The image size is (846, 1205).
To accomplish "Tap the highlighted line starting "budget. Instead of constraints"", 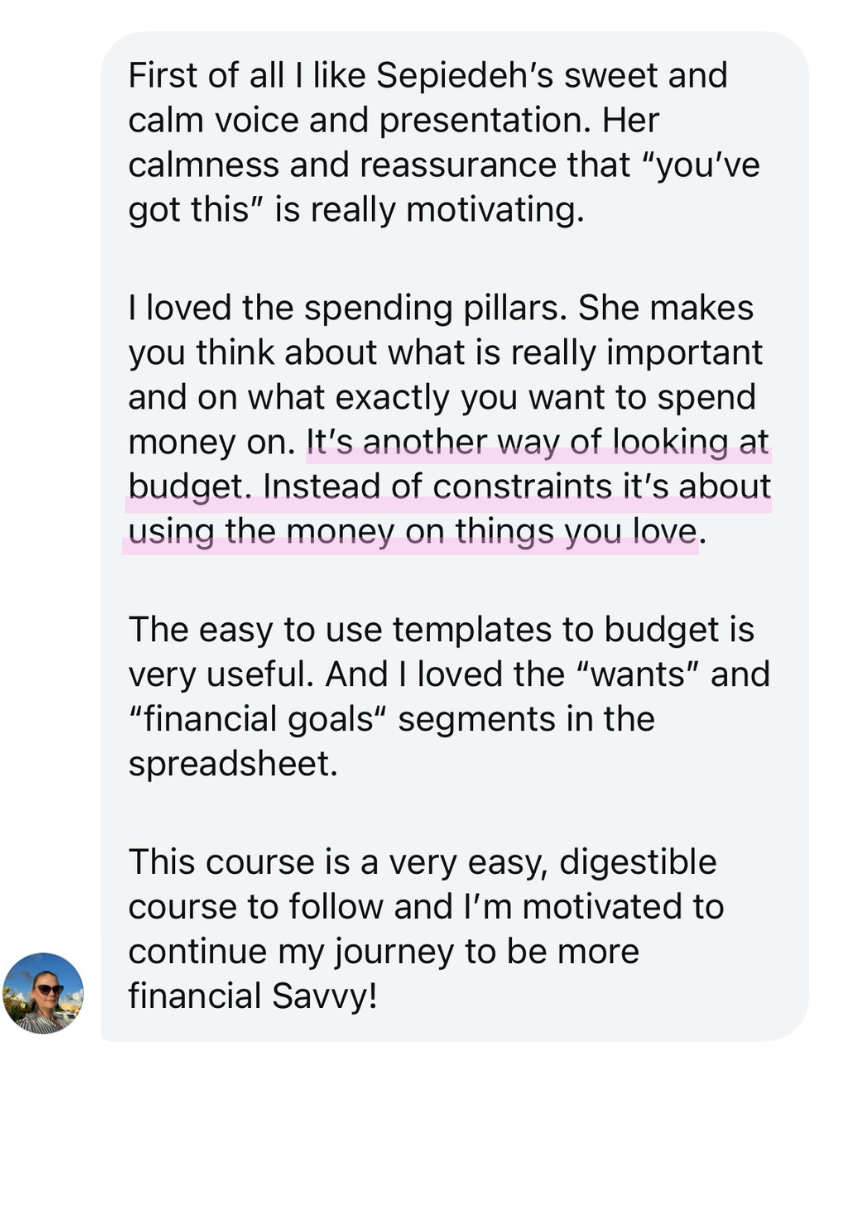I will 449,487.
